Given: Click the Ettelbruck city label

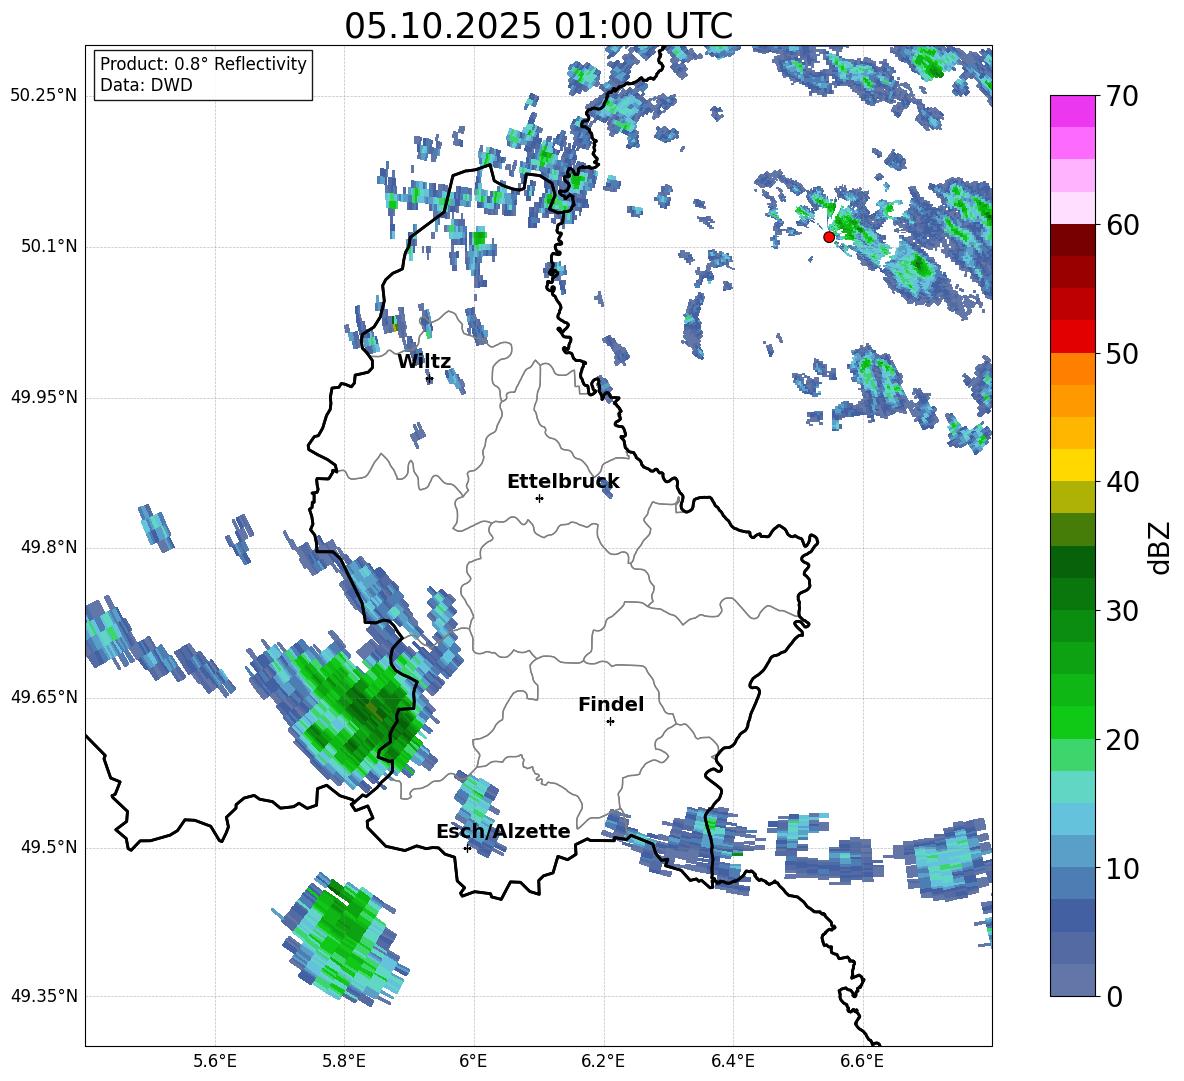Looking at the screenshot, I should pos(563,482).
